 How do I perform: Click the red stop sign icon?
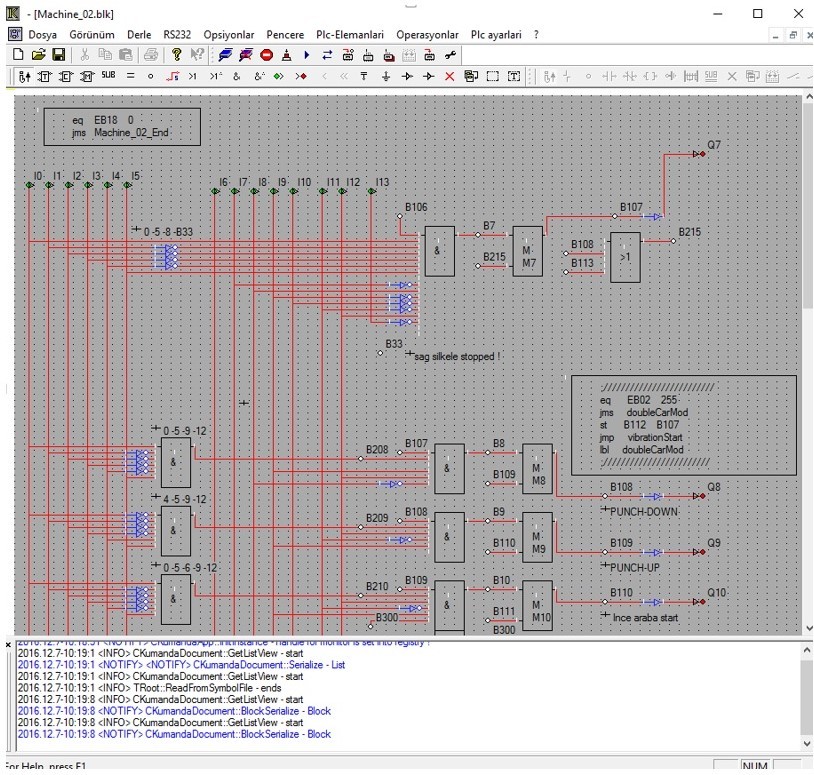tap(266, 55)
